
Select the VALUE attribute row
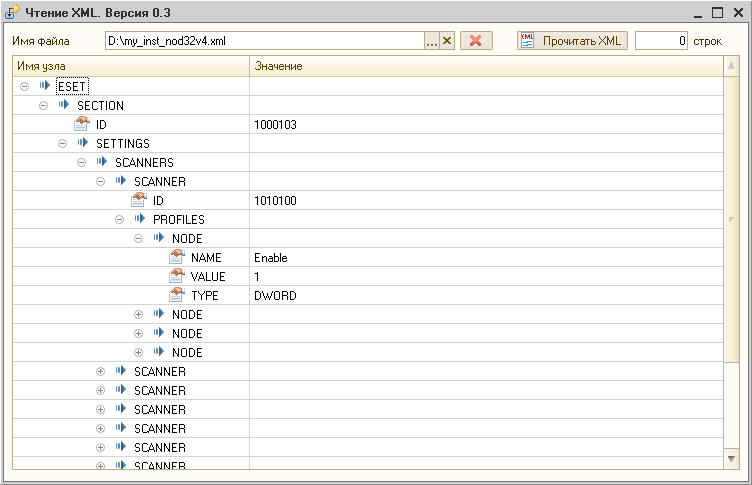(x=368, y=276)
